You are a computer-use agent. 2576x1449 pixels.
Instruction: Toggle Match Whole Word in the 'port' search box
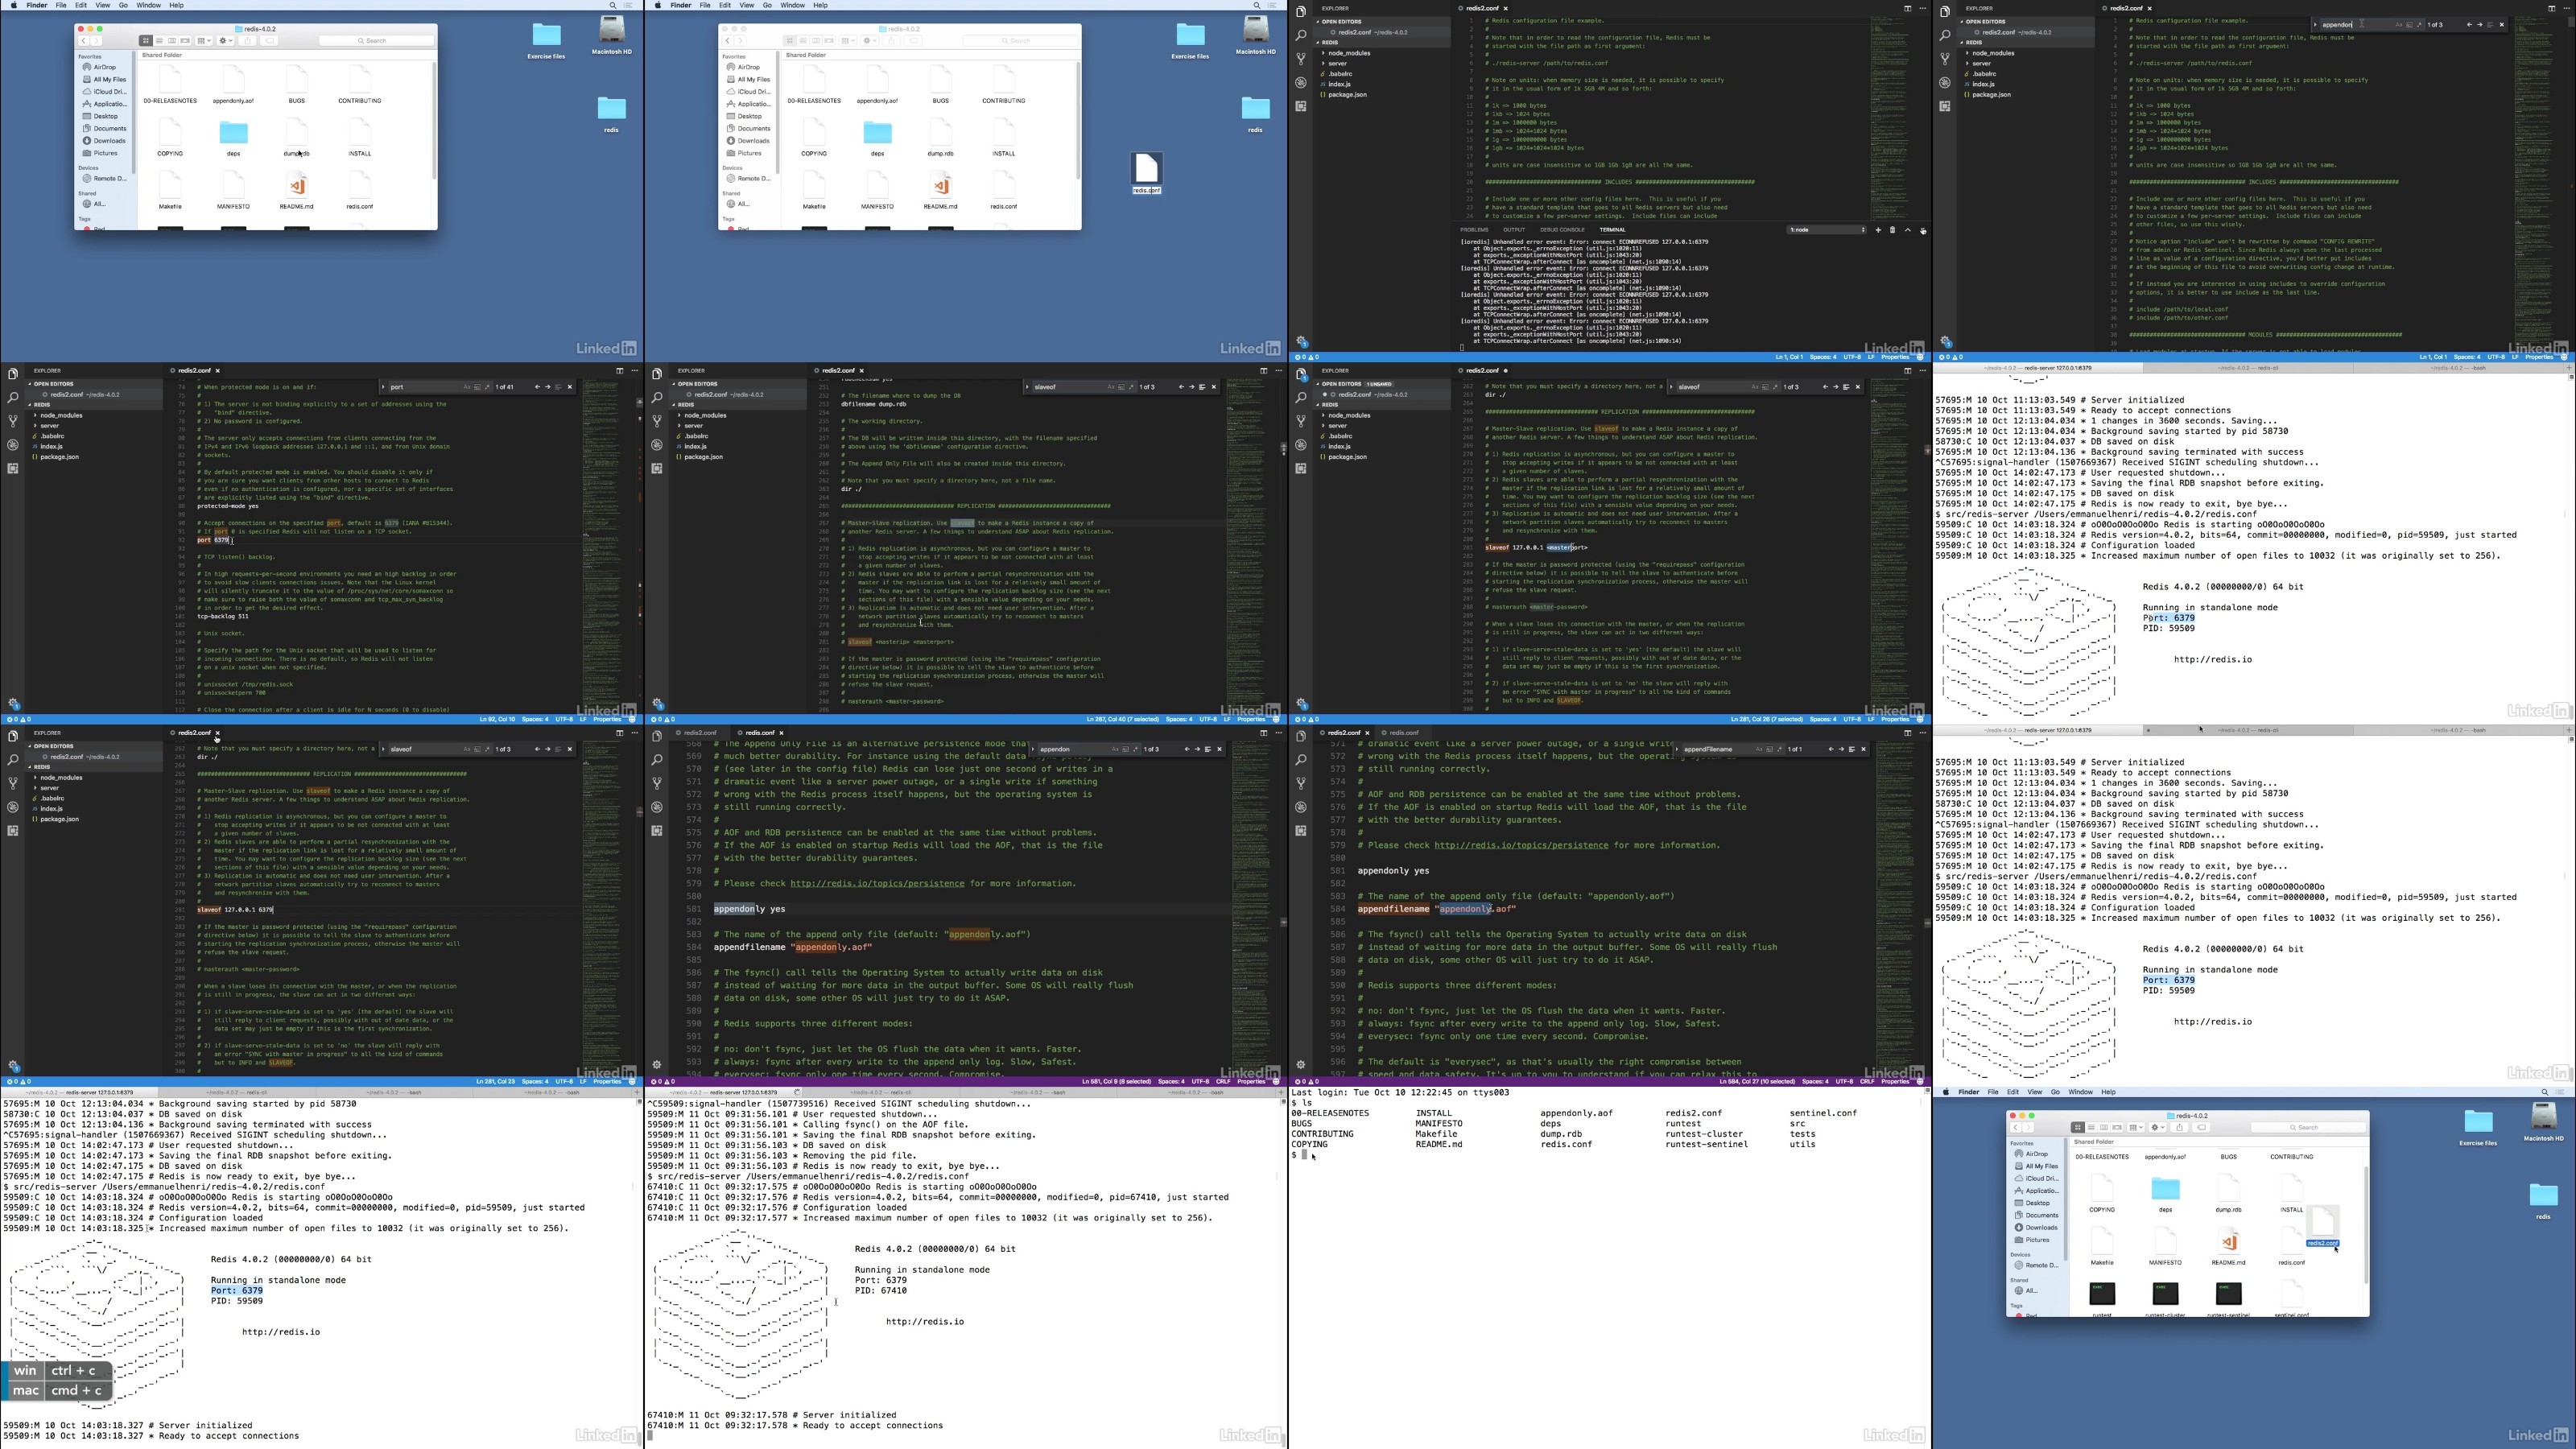click(477, 387)
